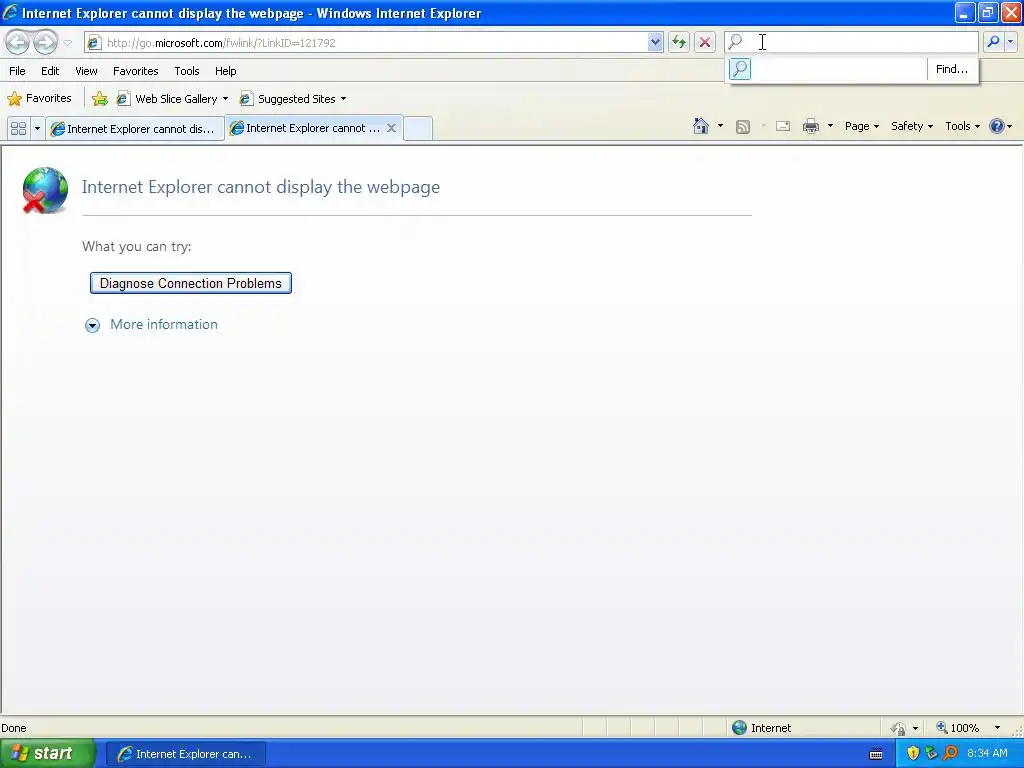Open the Web Slice Gallery link
Image resolution: width=1024 pixels, height=768 pixels.
click(167, 99)
